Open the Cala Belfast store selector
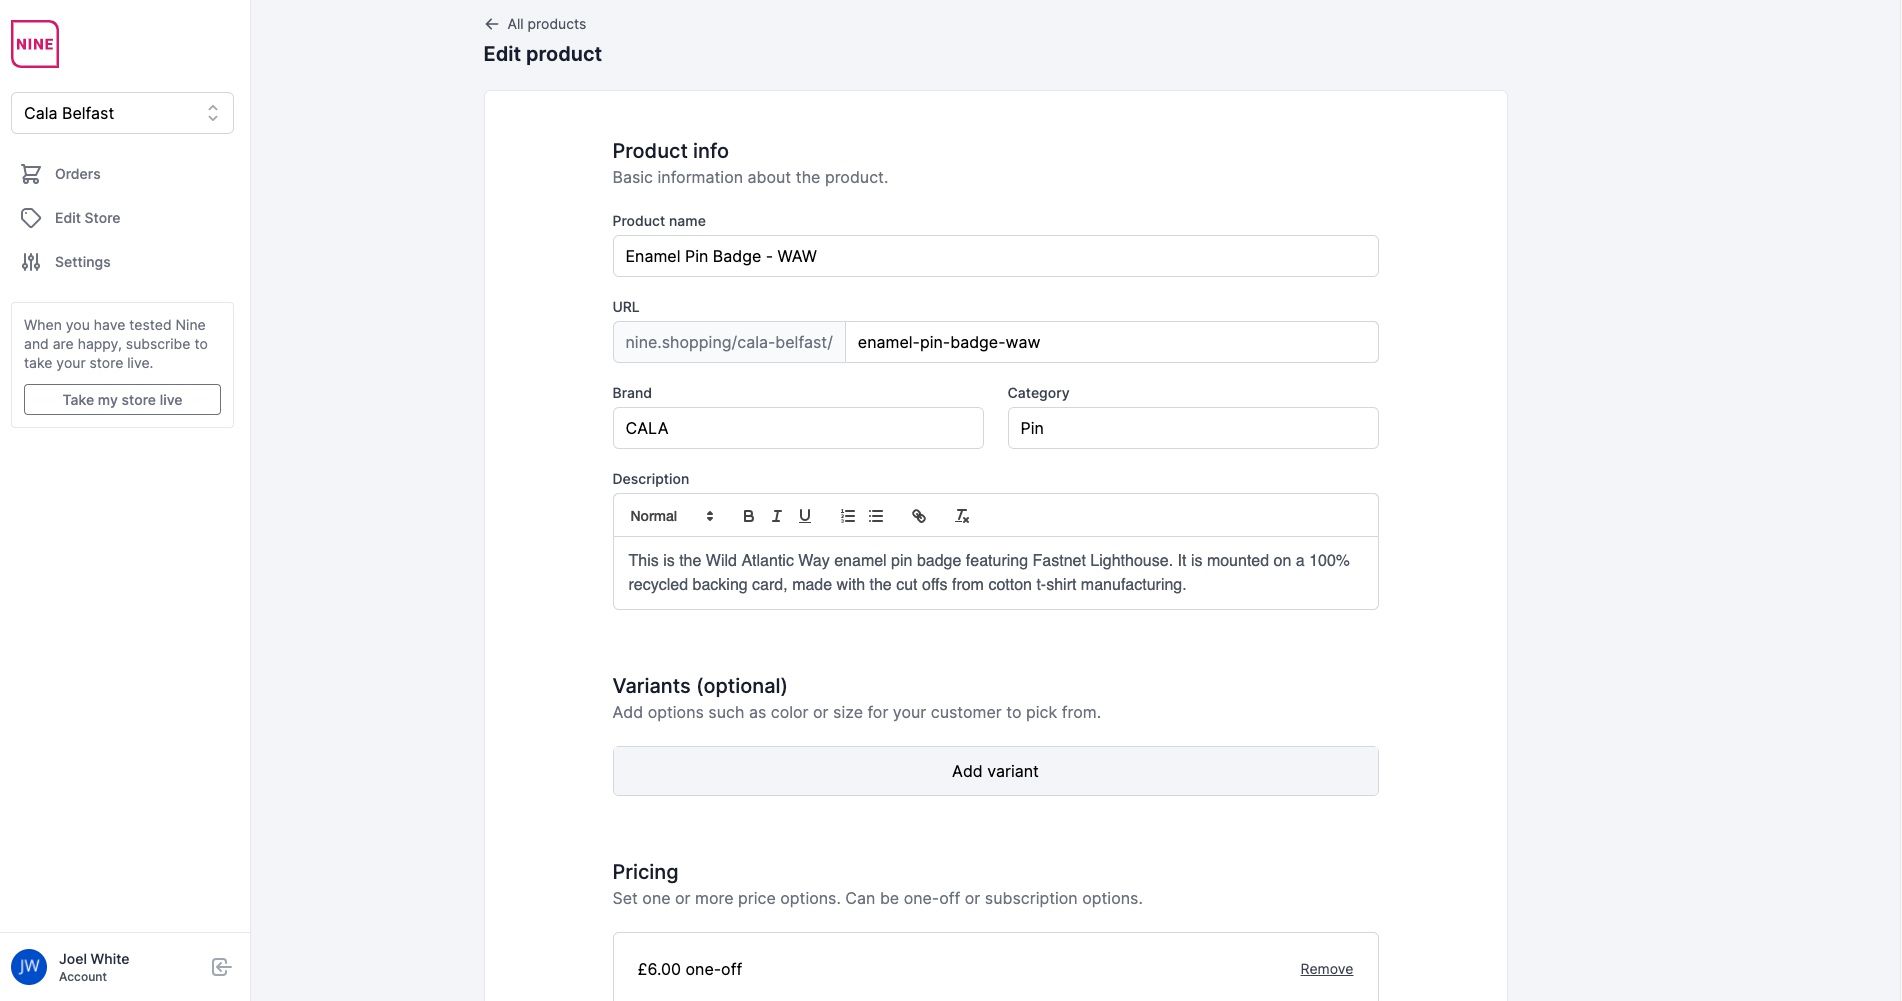Viewport: 1902px width, 1001px height. pyautogui.click(x=122, y=113)
